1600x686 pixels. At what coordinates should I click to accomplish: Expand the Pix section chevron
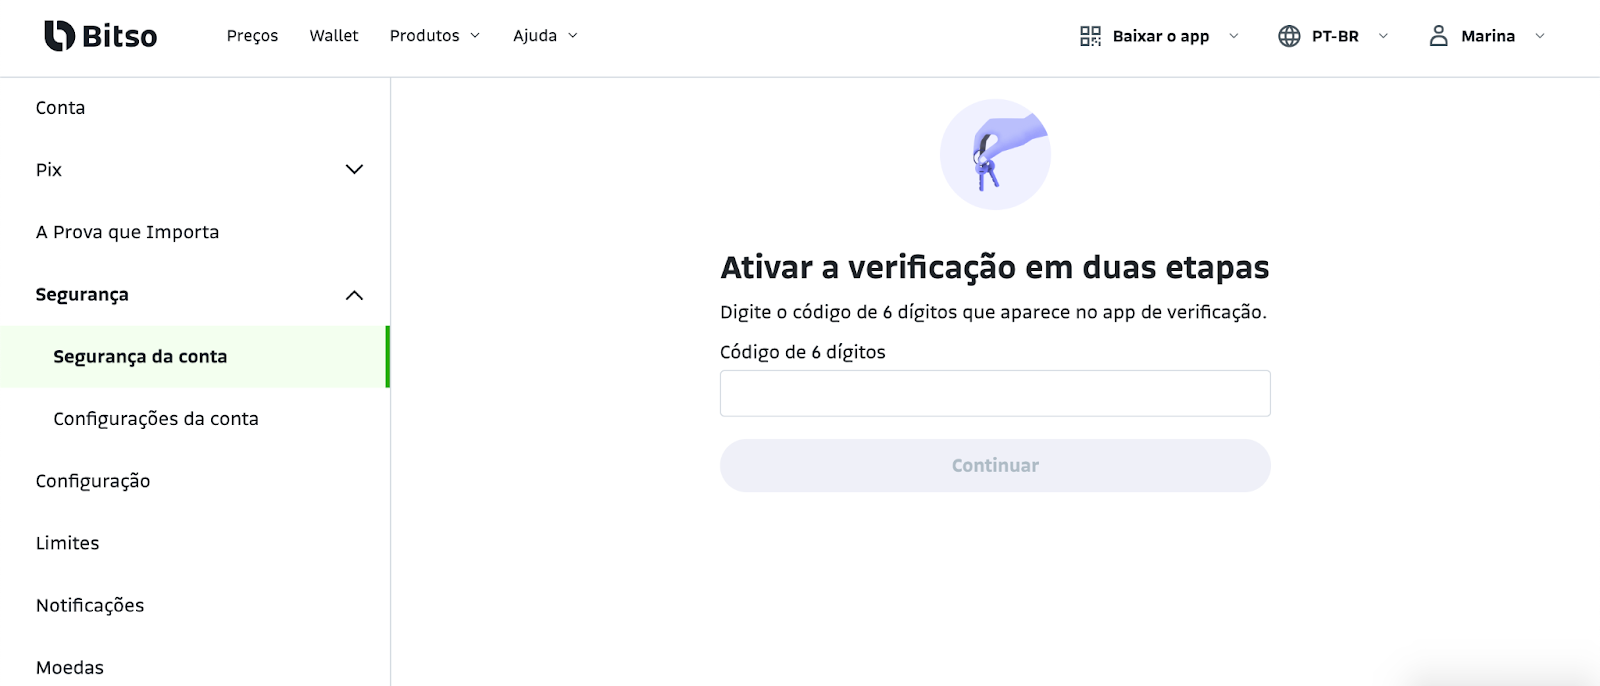354,169
